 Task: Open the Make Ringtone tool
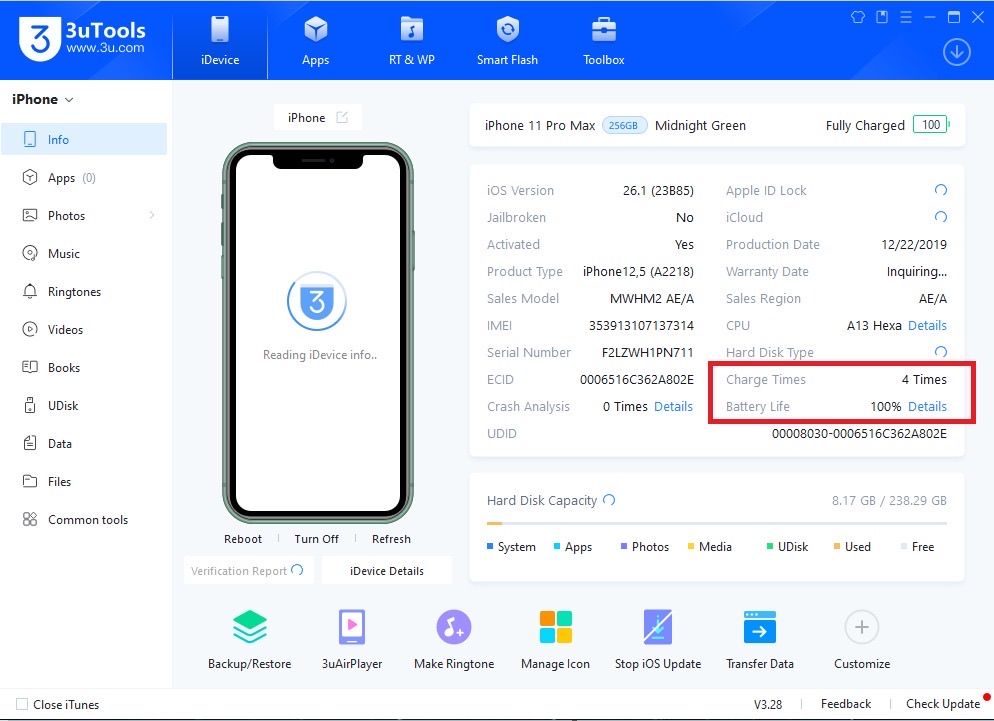[454, 628]
